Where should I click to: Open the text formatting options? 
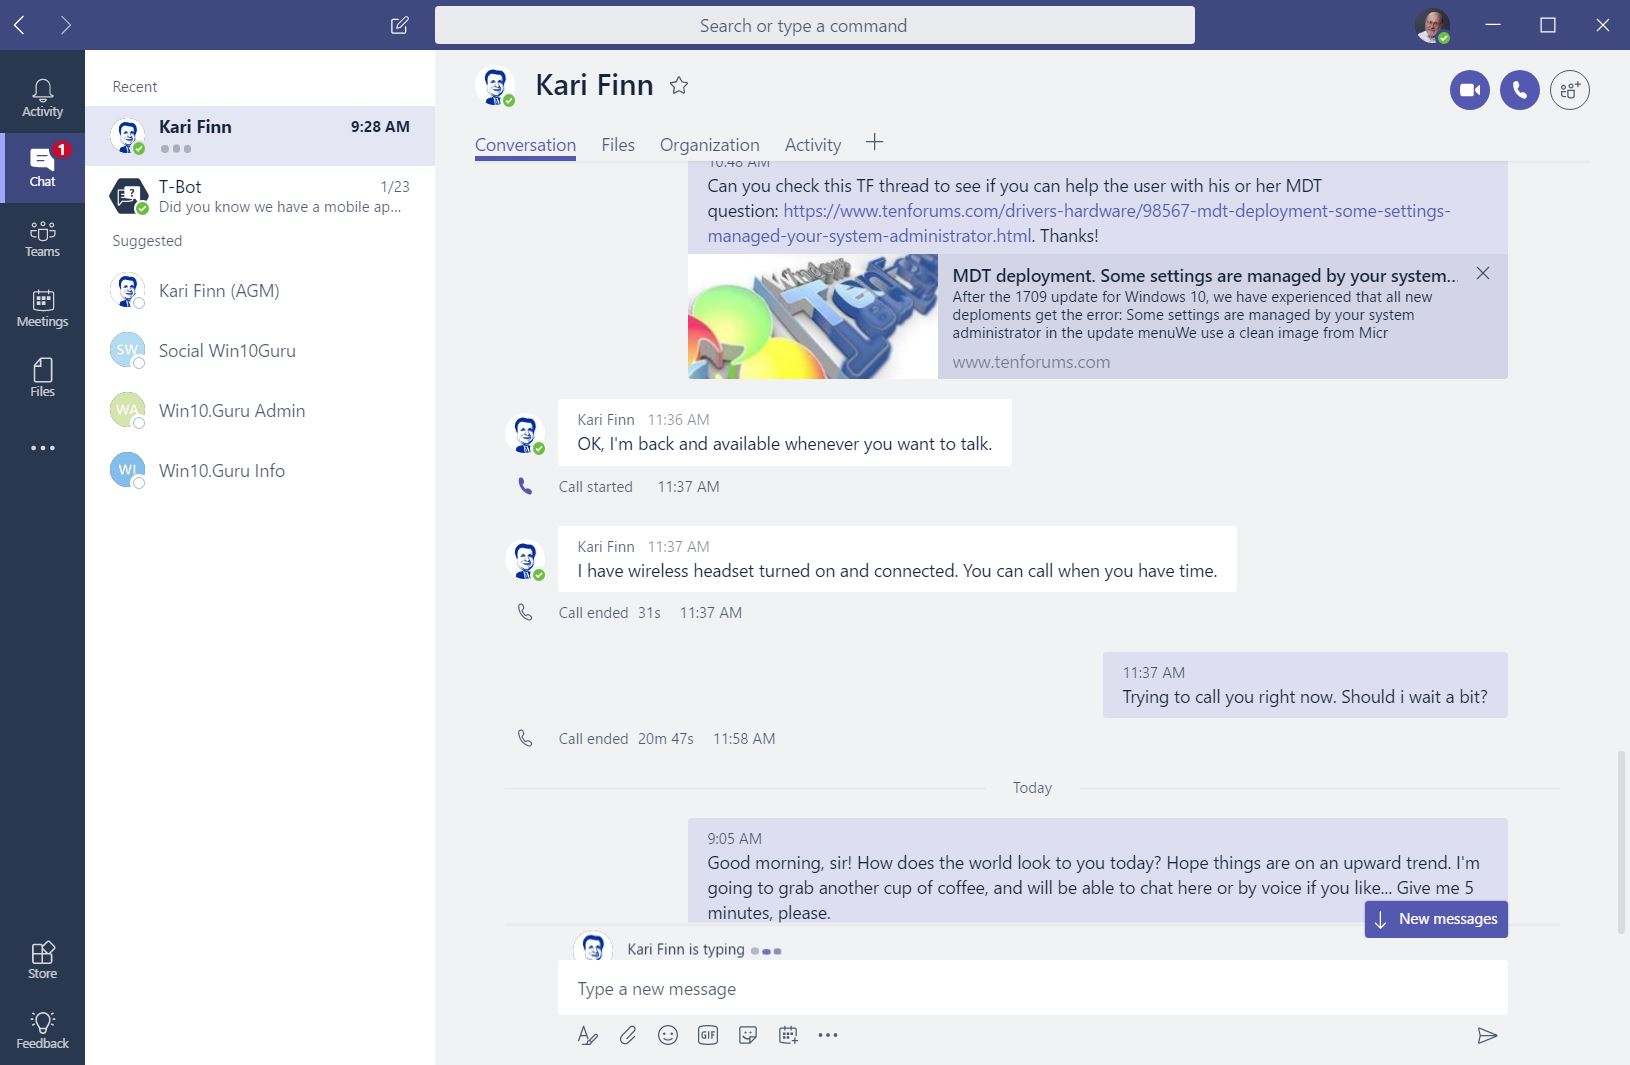[x=588, y=1035]
